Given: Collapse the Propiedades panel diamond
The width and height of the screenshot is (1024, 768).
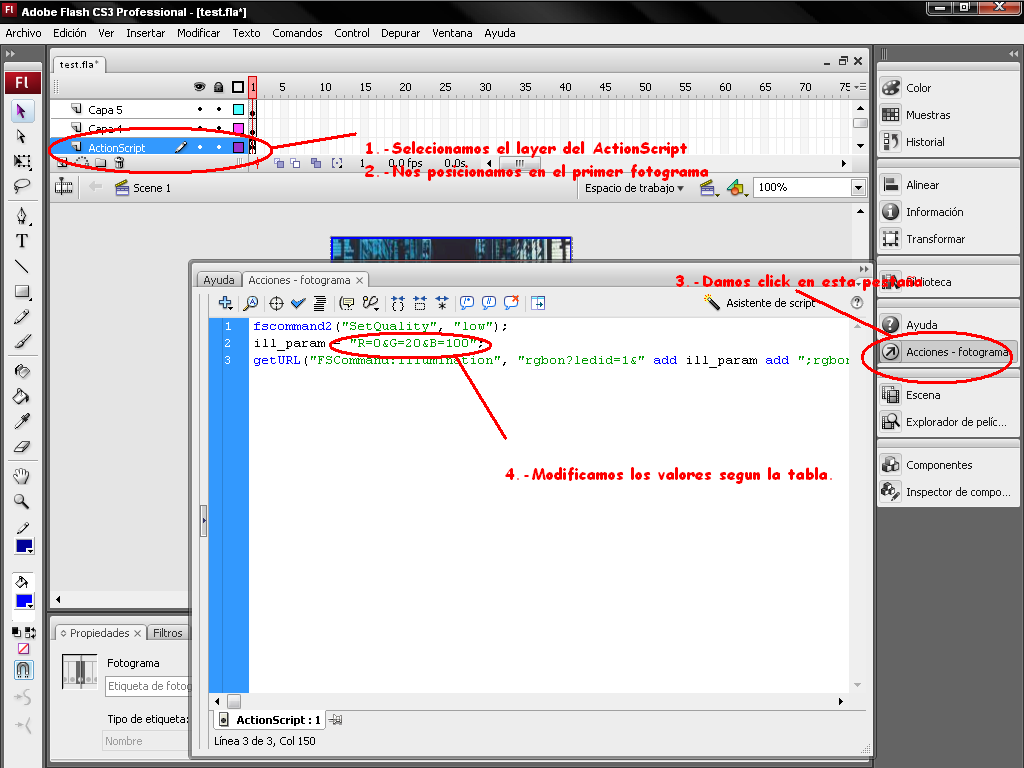Looking at the screenshot, I should point(63,633).
